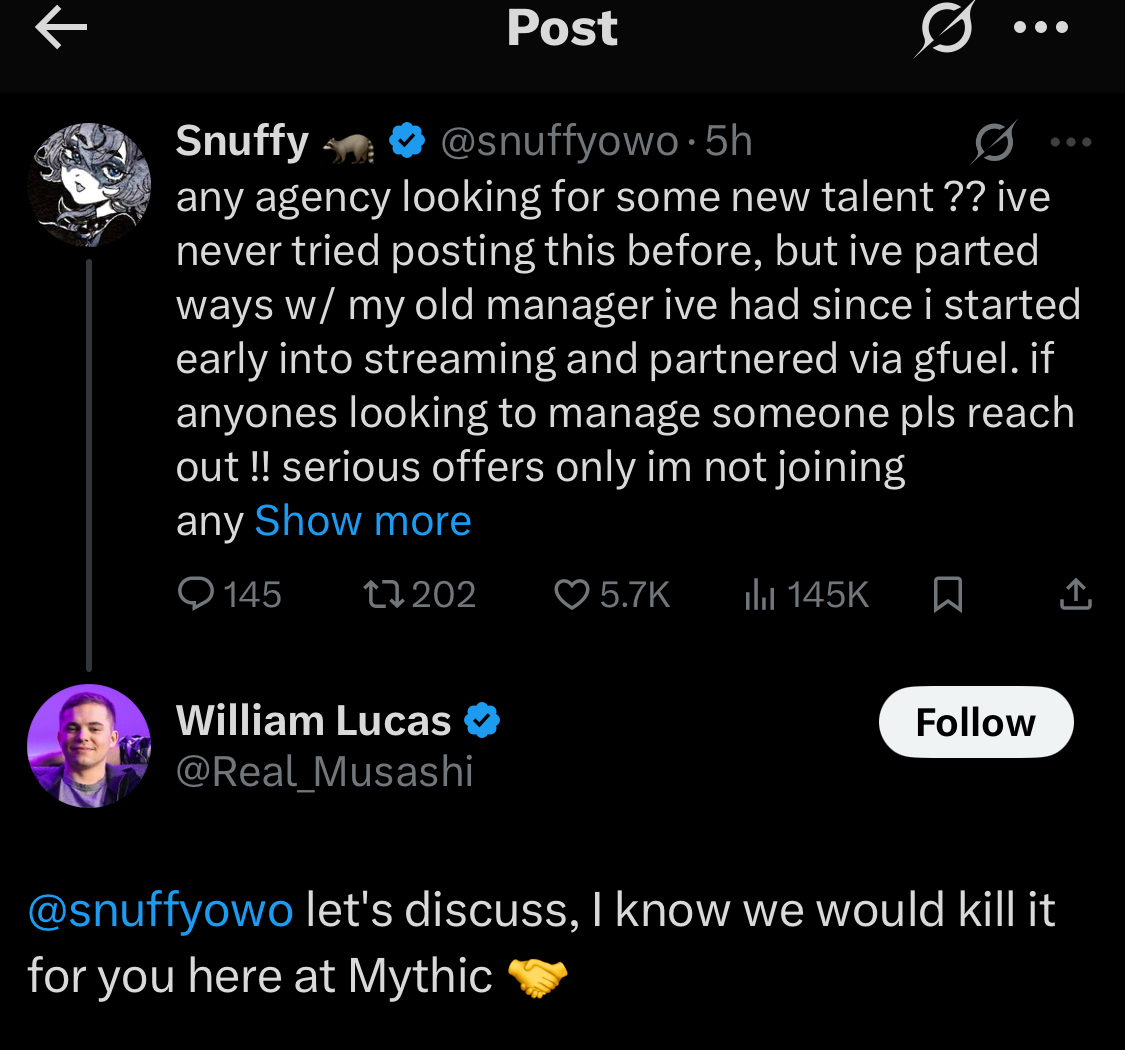
Task: Tap the share icon on Snuffy's post
Action: pyautogui.click(x=1075, y=595)
